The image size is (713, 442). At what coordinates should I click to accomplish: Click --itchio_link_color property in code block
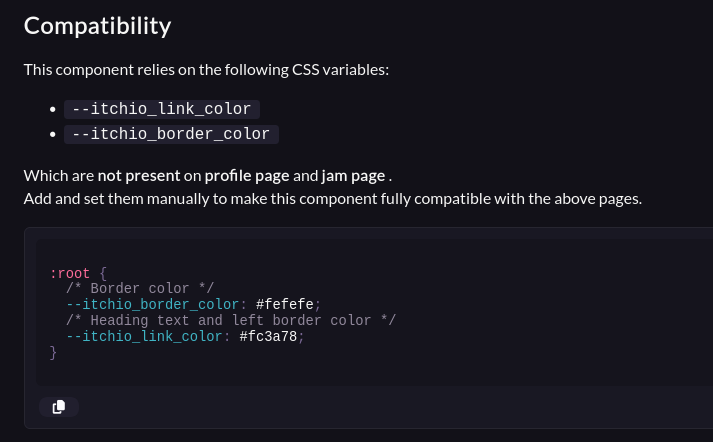[144, 337]
